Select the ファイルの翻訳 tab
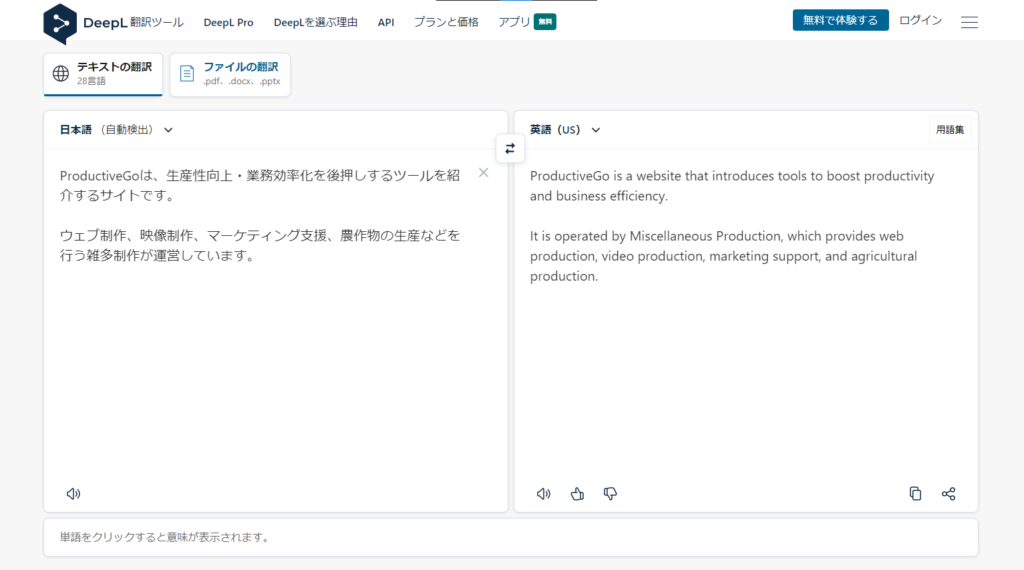This screenshot has height=570, width=1024. pyautogui.click(x=230, y=74)
